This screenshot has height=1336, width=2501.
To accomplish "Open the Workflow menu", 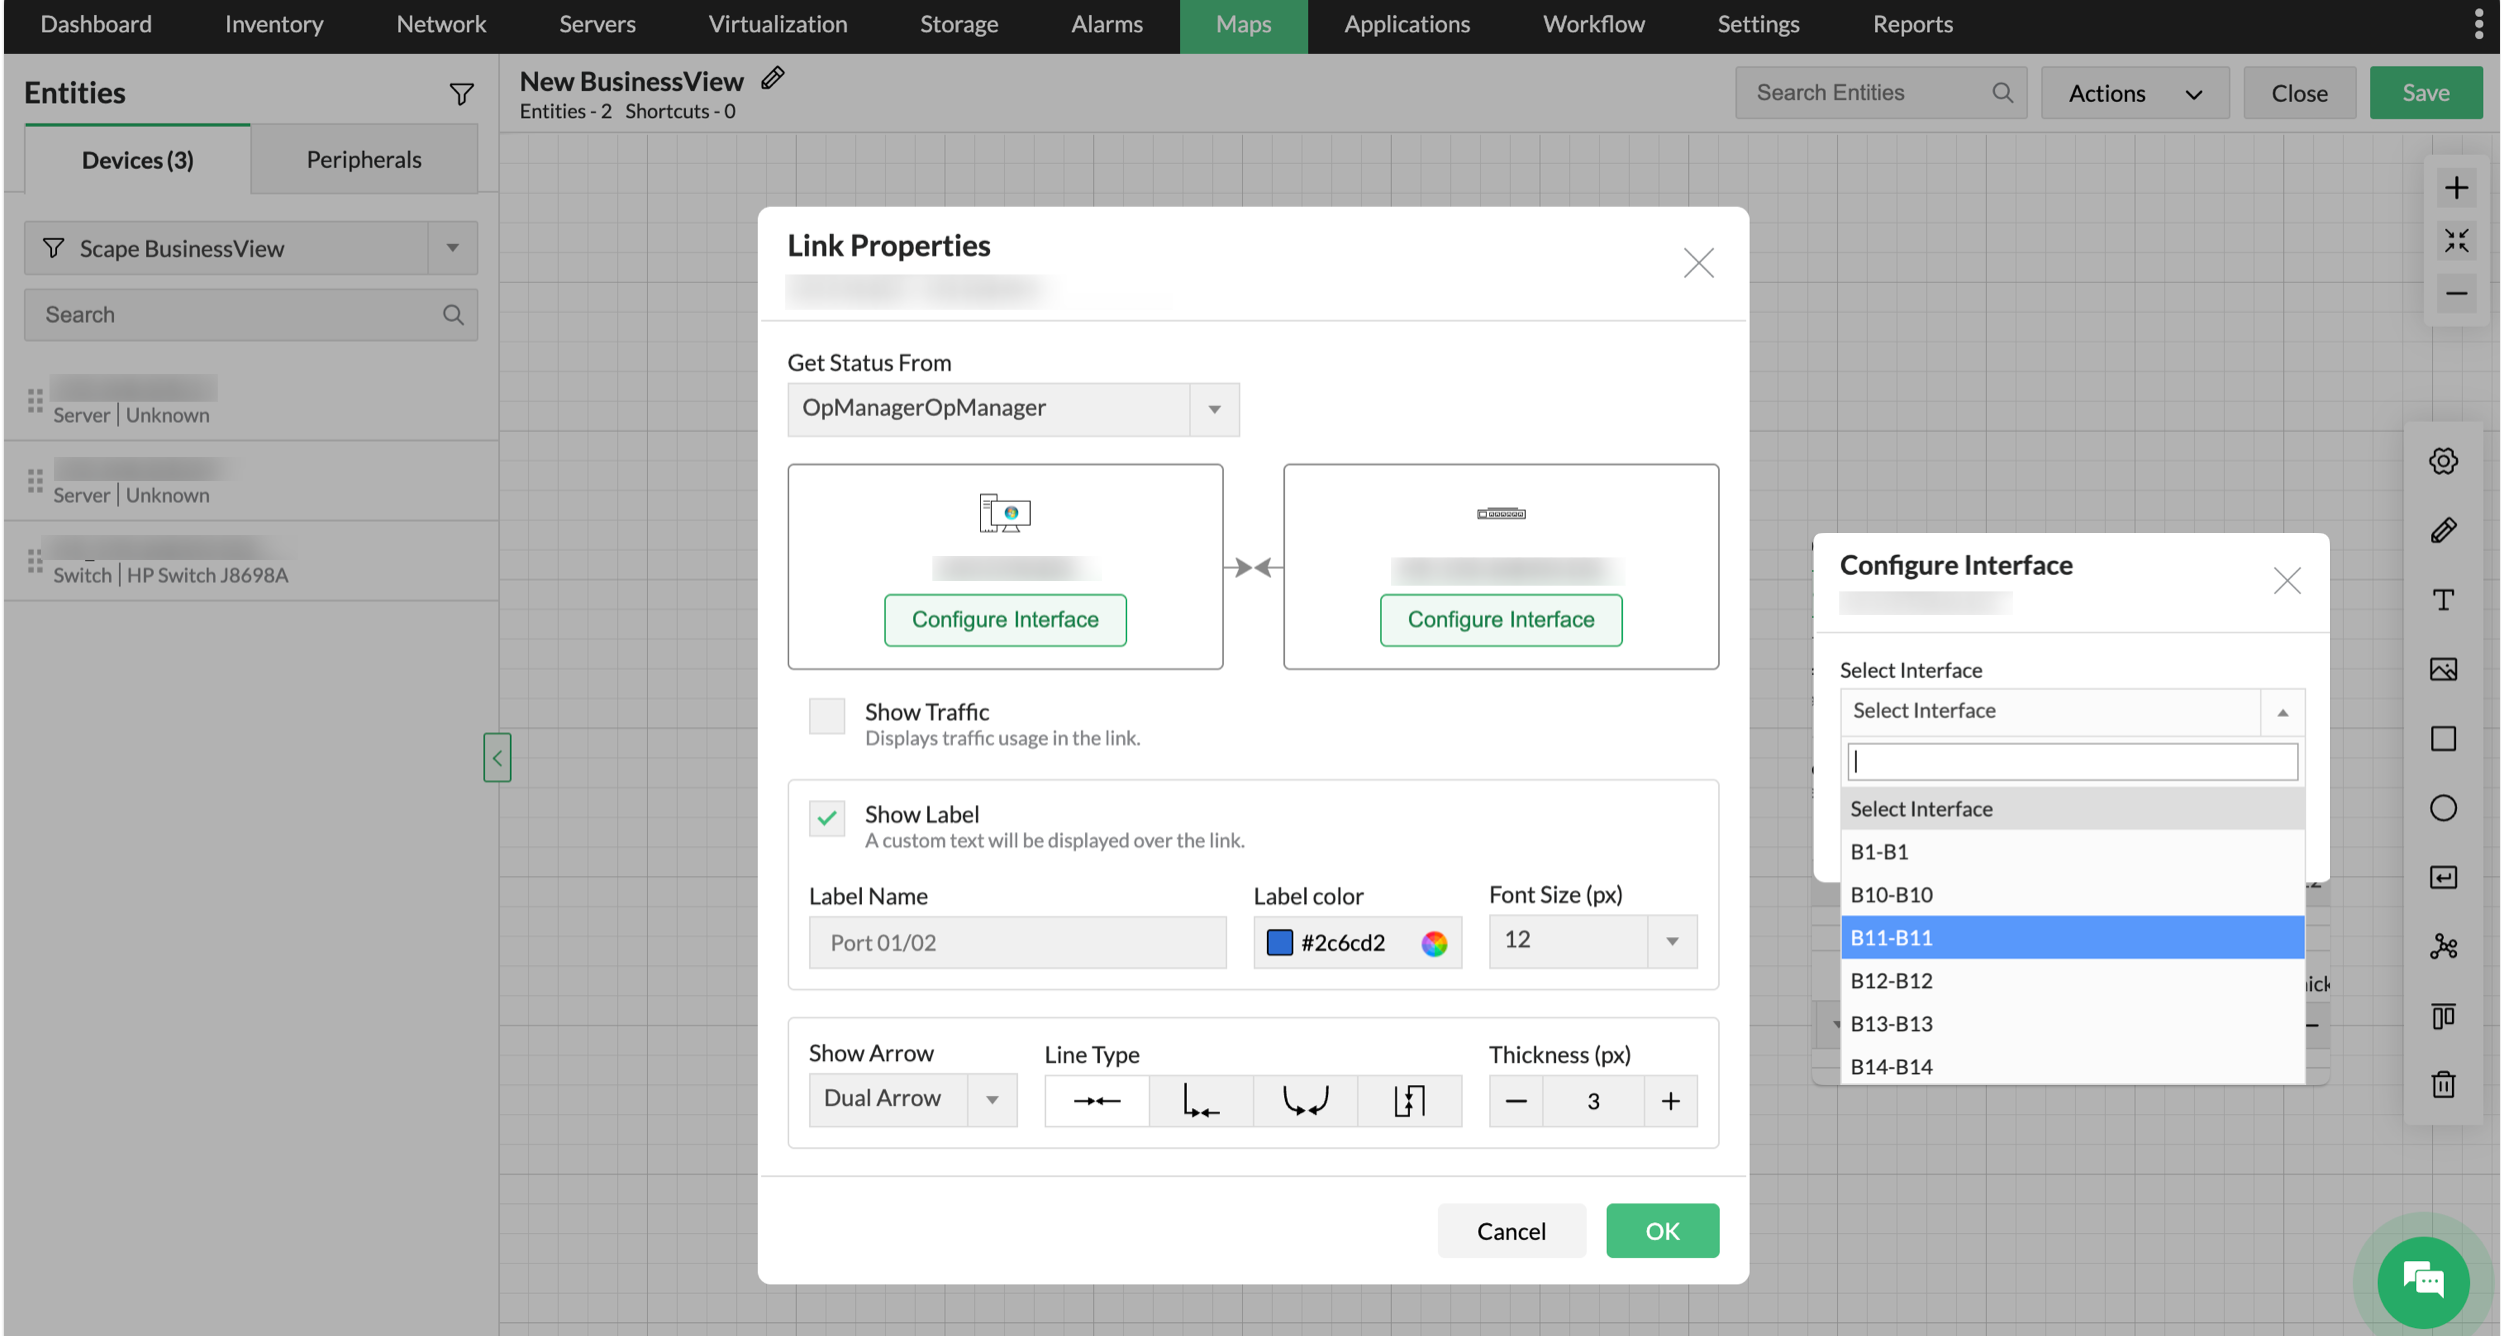I will pos(1594,24).
